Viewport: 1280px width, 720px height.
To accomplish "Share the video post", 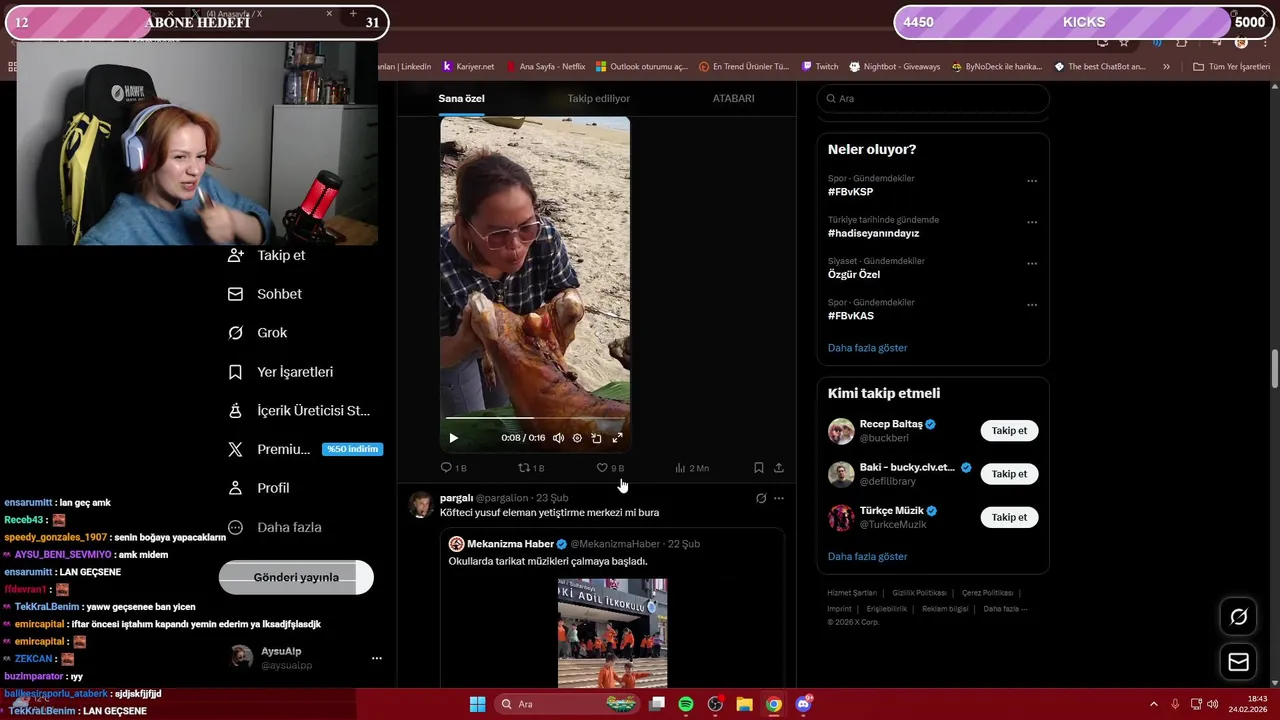I will coord(779,468).
